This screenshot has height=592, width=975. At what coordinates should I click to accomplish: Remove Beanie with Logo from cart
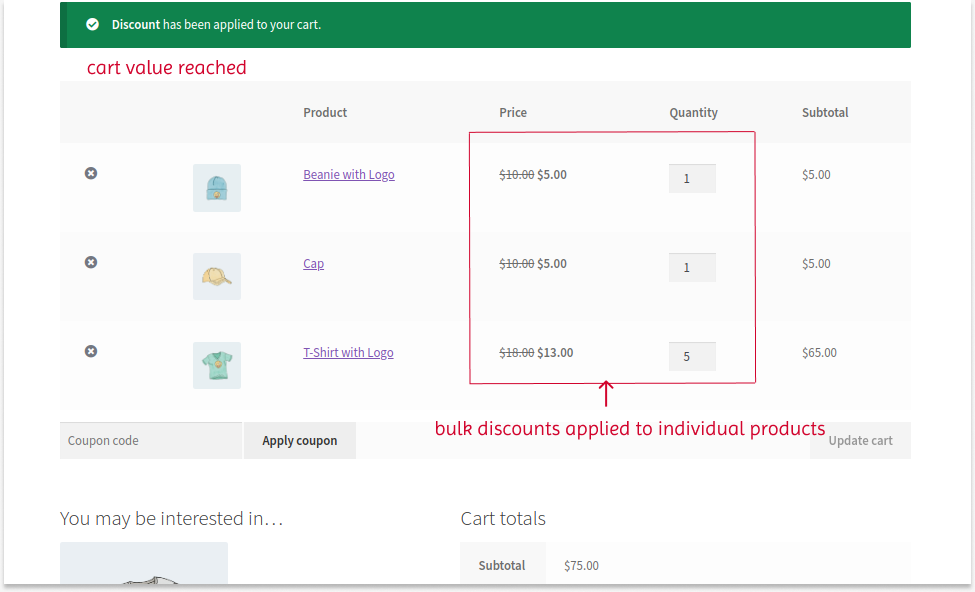pos(91,173)
